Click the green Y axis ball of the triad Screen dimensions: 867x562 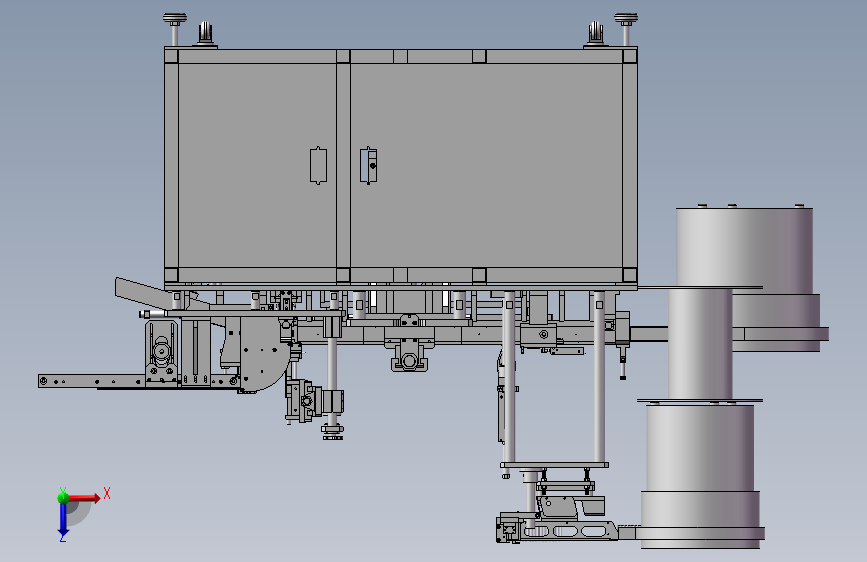pyautogui.click(x=63, y=497)
